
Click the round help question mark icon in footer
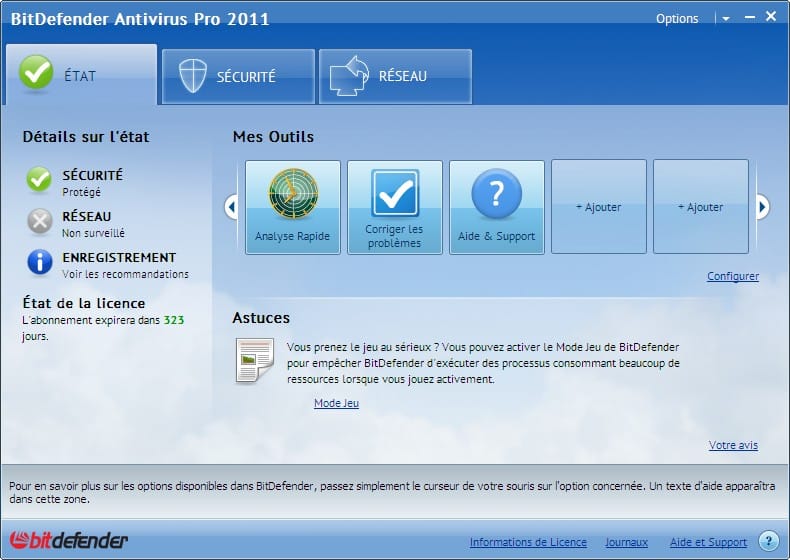point(768,541)
